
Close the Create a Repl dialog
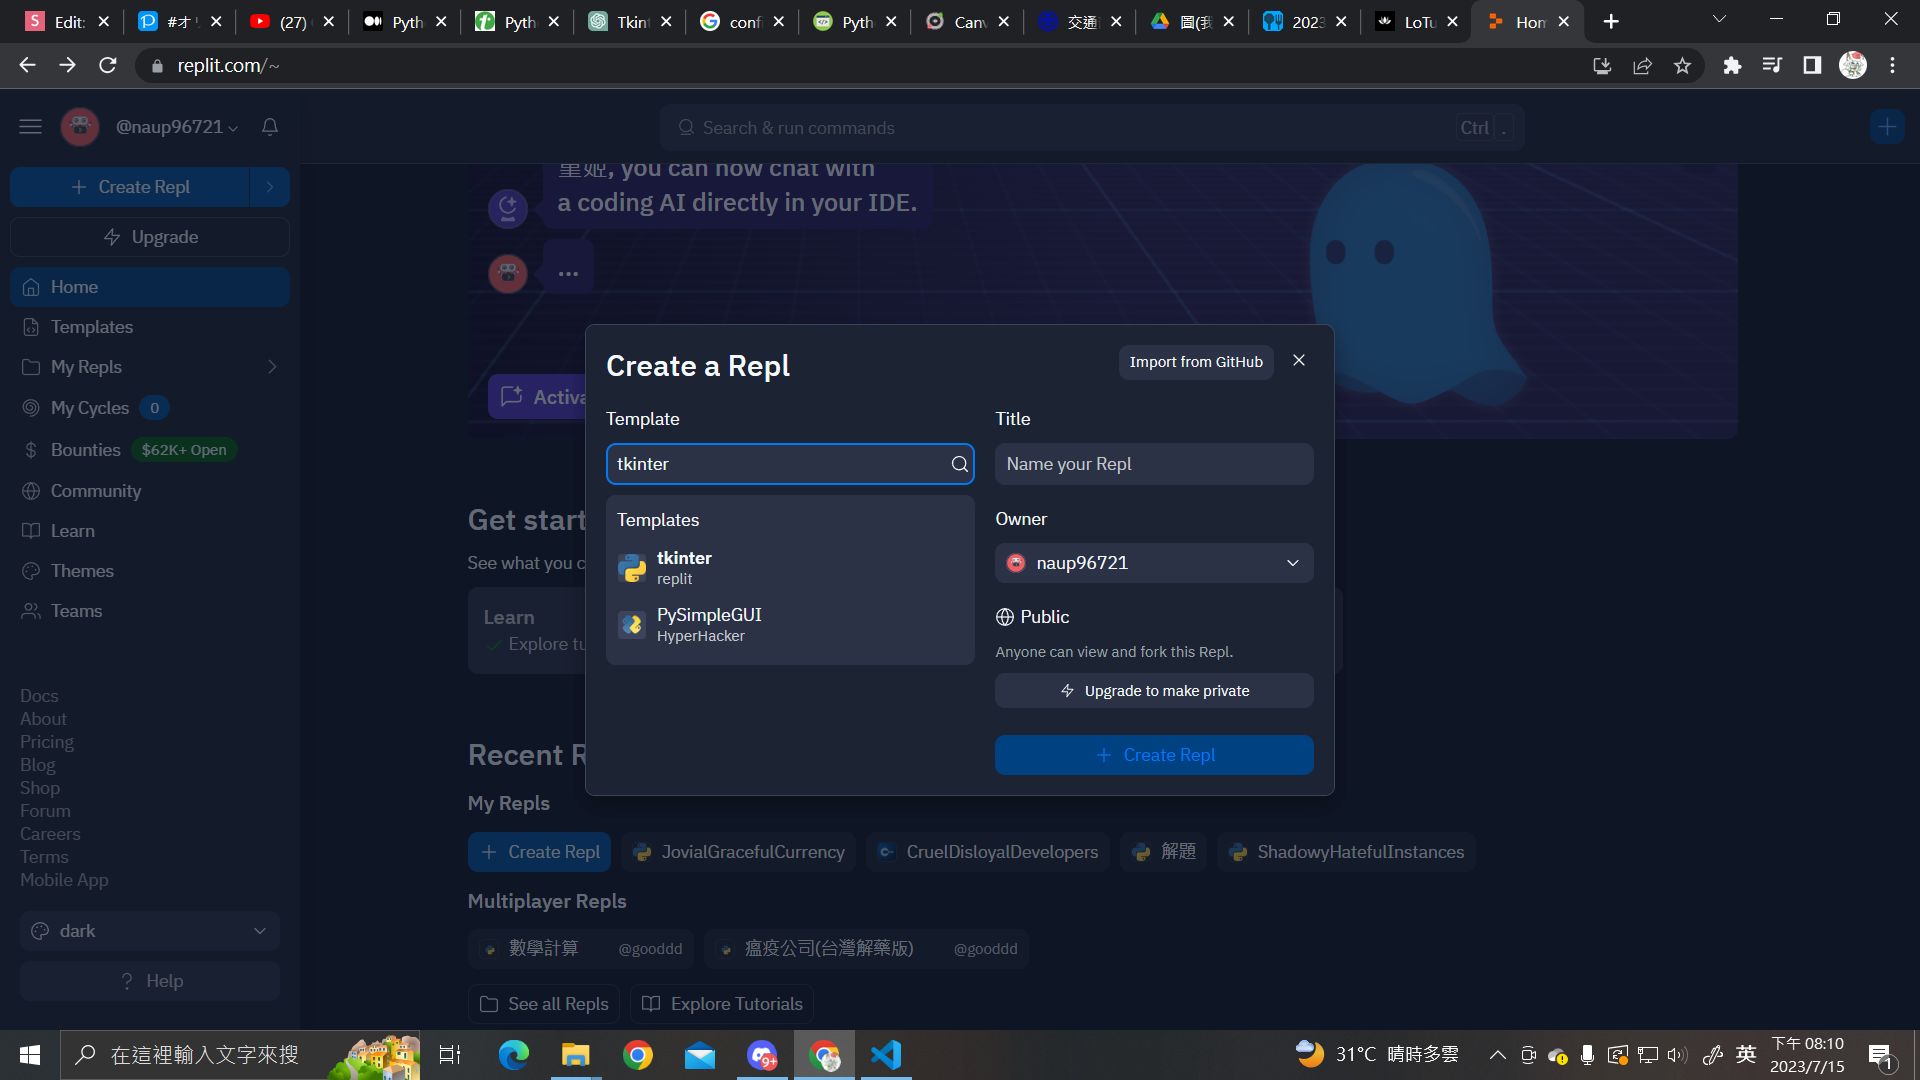tap(1299, 361)
